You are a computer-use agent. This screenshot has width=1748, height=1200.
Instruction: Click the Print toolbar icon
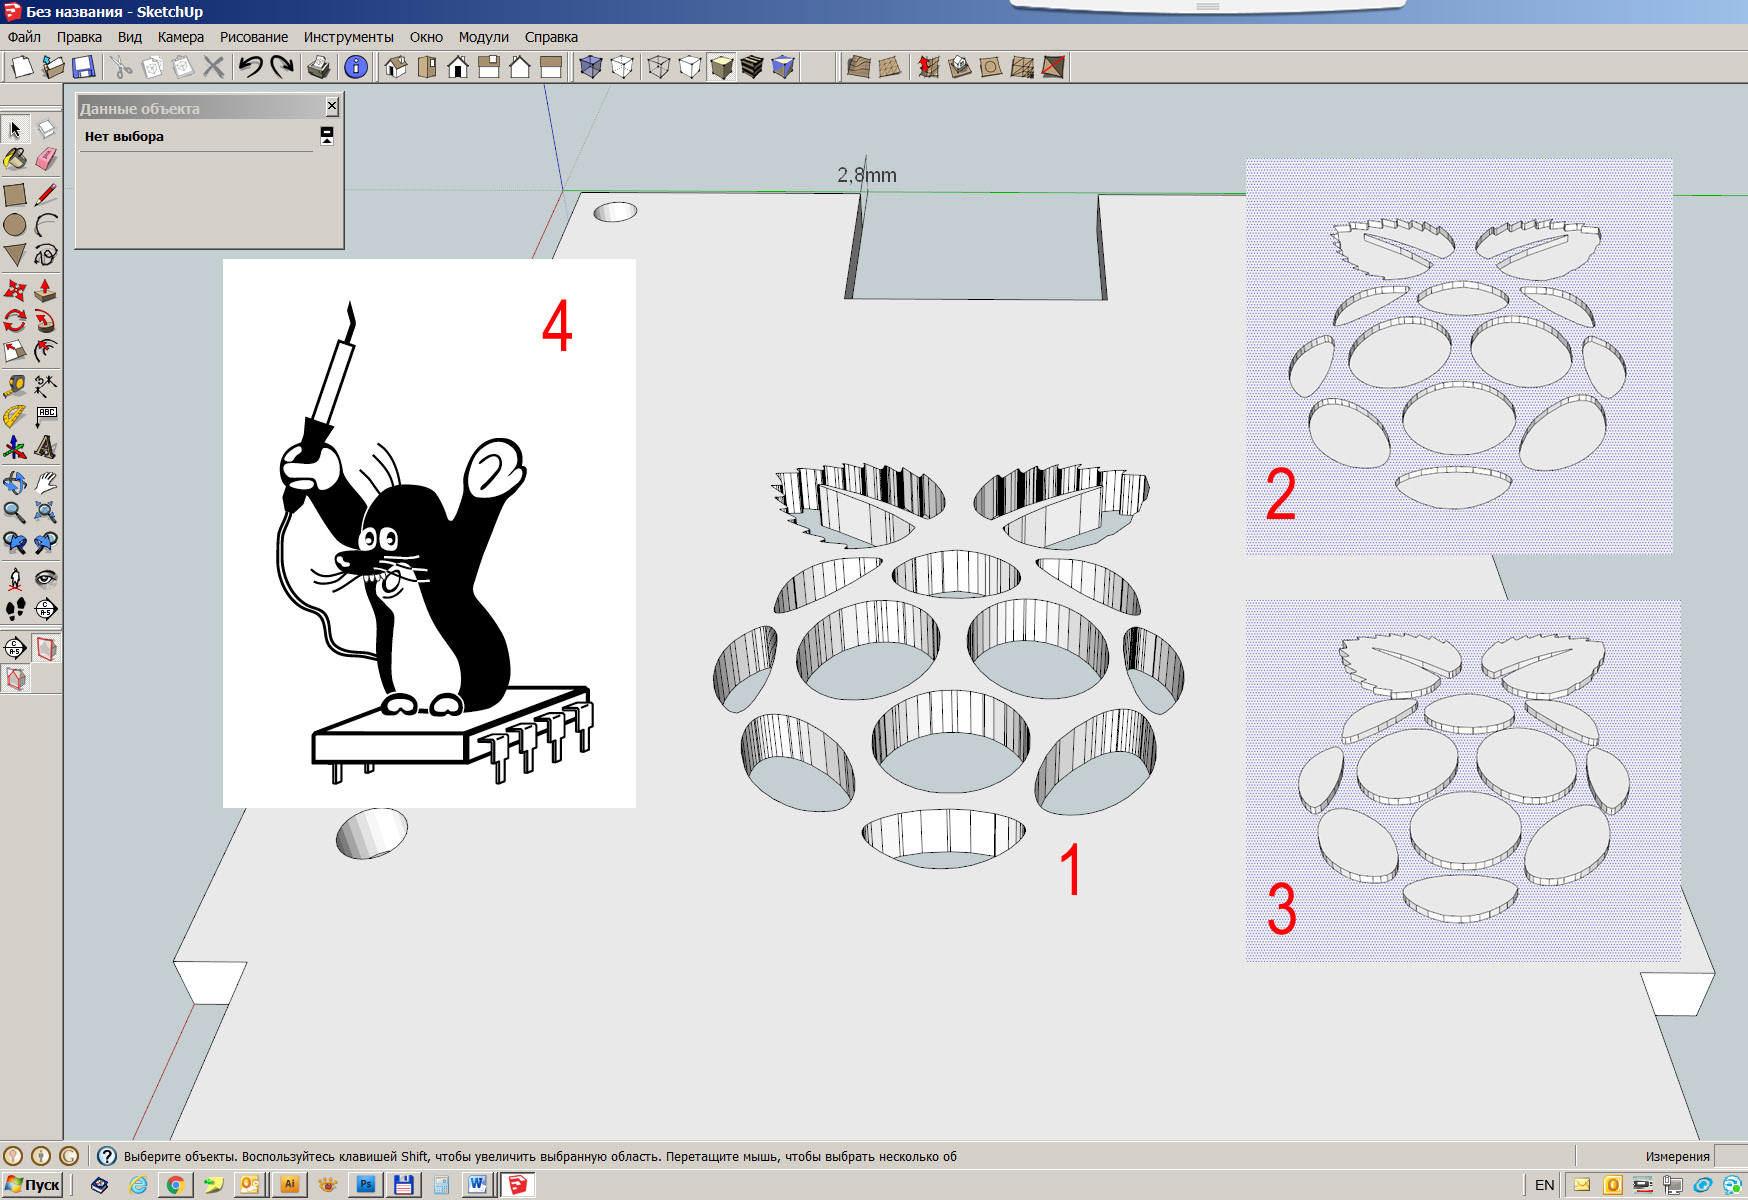point(319,67)
